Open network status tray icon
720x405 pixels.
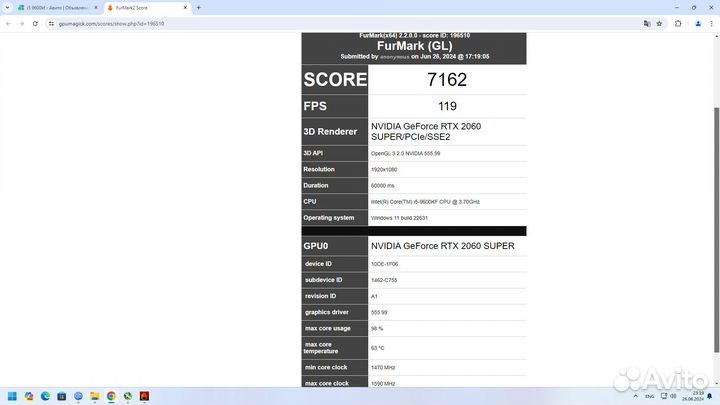pyautogui.click(x=664, y=396)
